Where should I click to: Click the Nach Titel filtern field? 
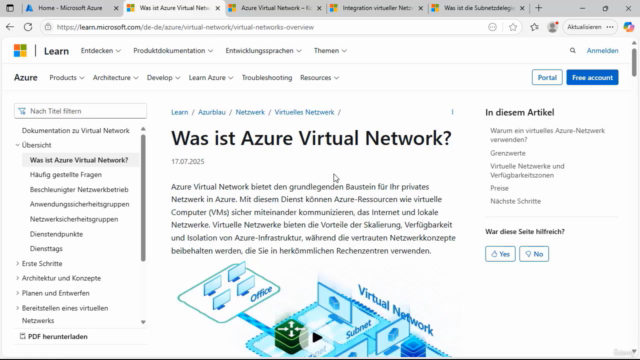[x=80, y=111]
